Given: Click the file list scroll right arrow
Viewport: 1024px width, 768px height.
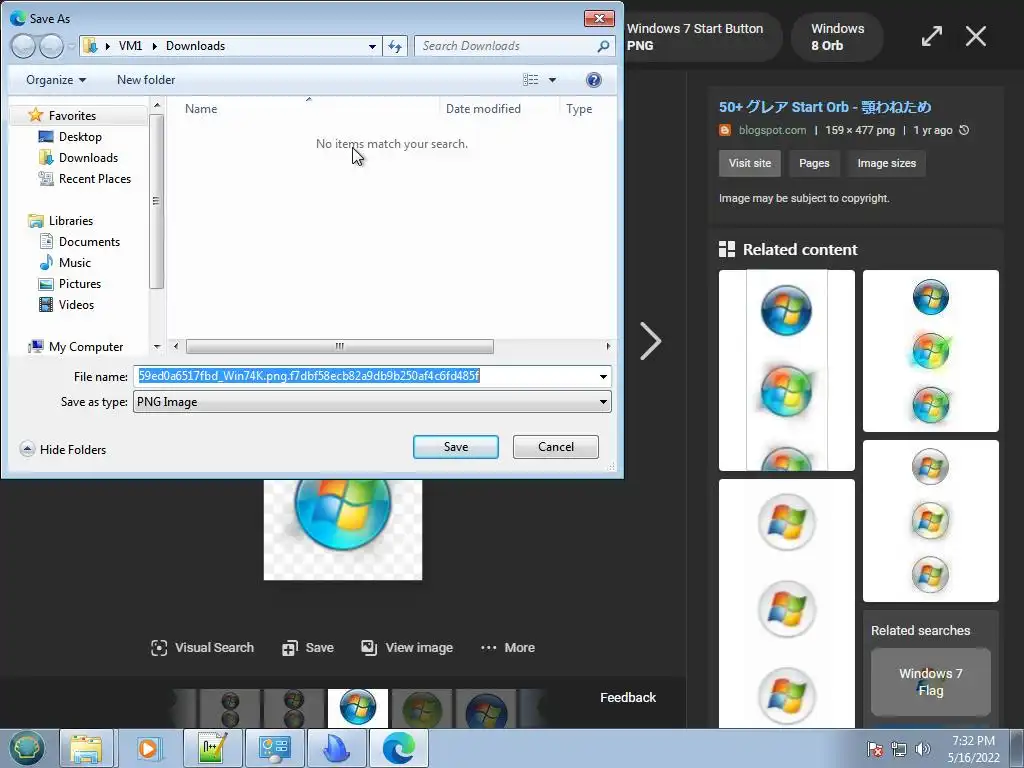Looking at the screenshot, I should pos(608,346).
